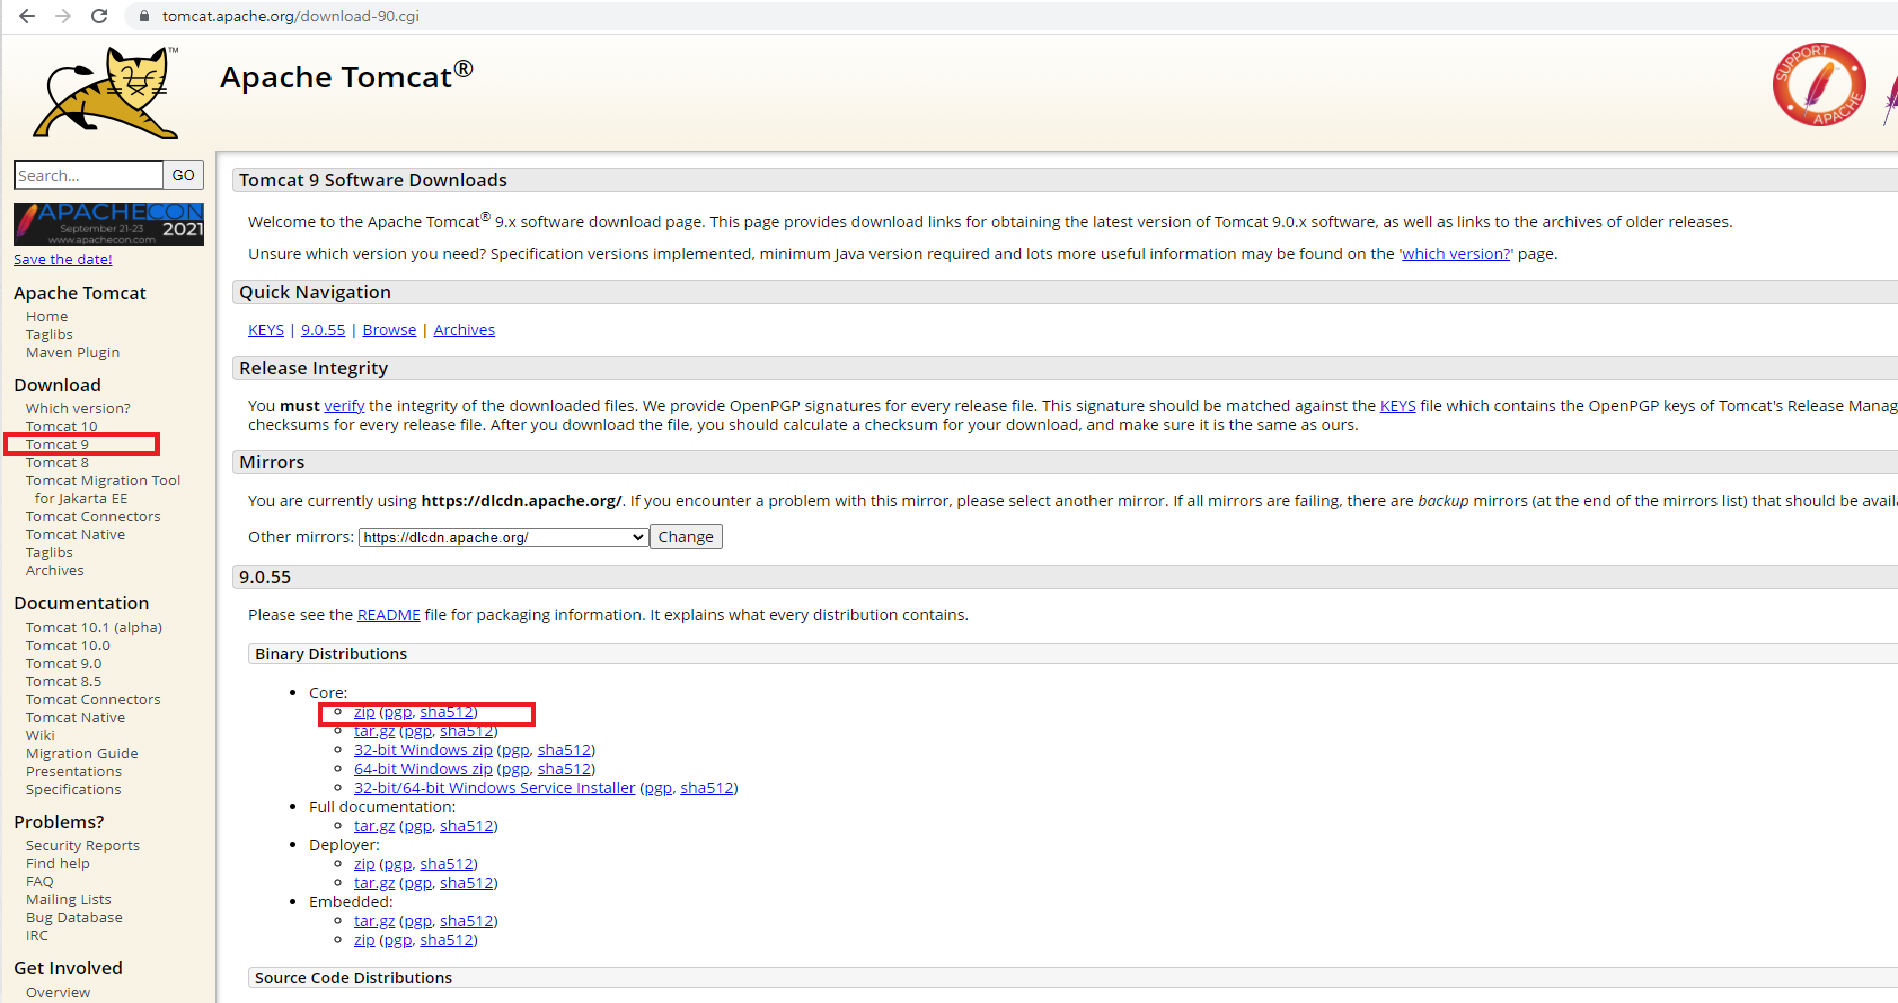
Task: Select Tomcat 8 download page
Action: click(x=58, y=462)
